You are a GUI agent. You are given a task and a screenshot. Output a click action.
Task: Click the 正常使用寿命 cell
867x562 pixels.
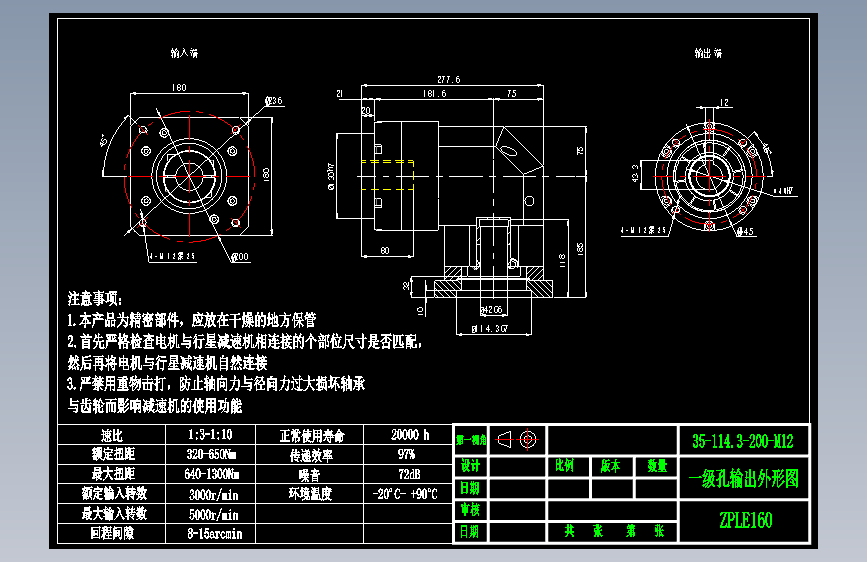(312, 436)
